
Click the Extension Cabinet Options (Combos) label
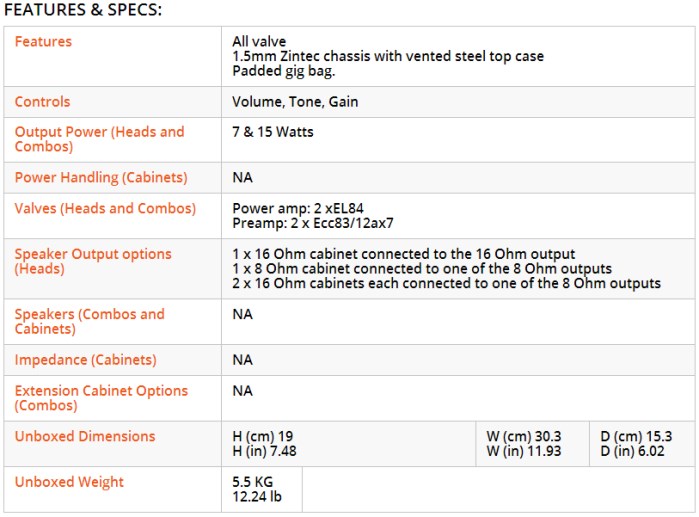[101, 398]
